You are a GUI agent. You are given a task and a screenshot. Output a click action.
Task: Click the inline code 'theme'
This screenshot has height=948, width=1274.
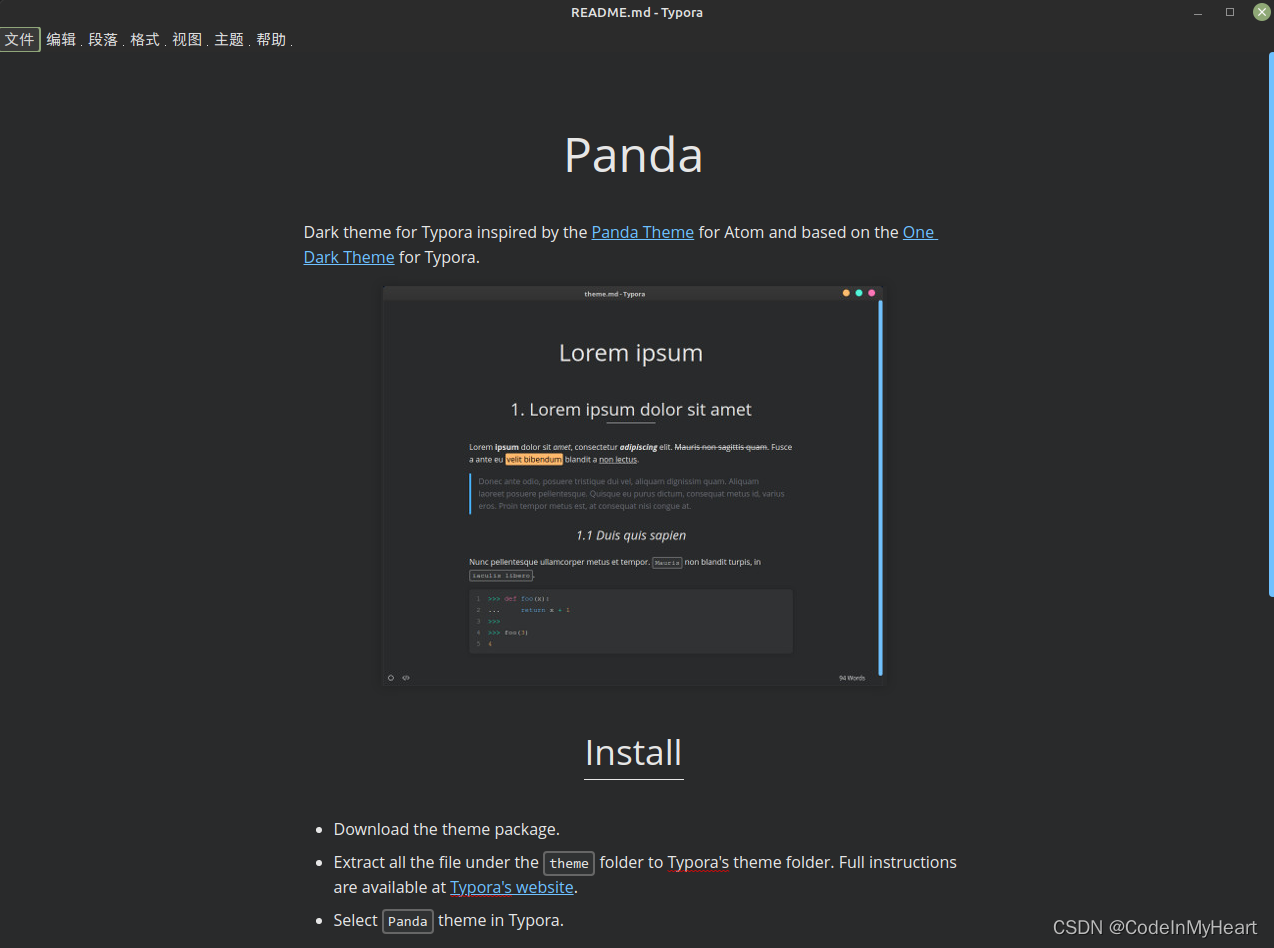pos(569,863)
